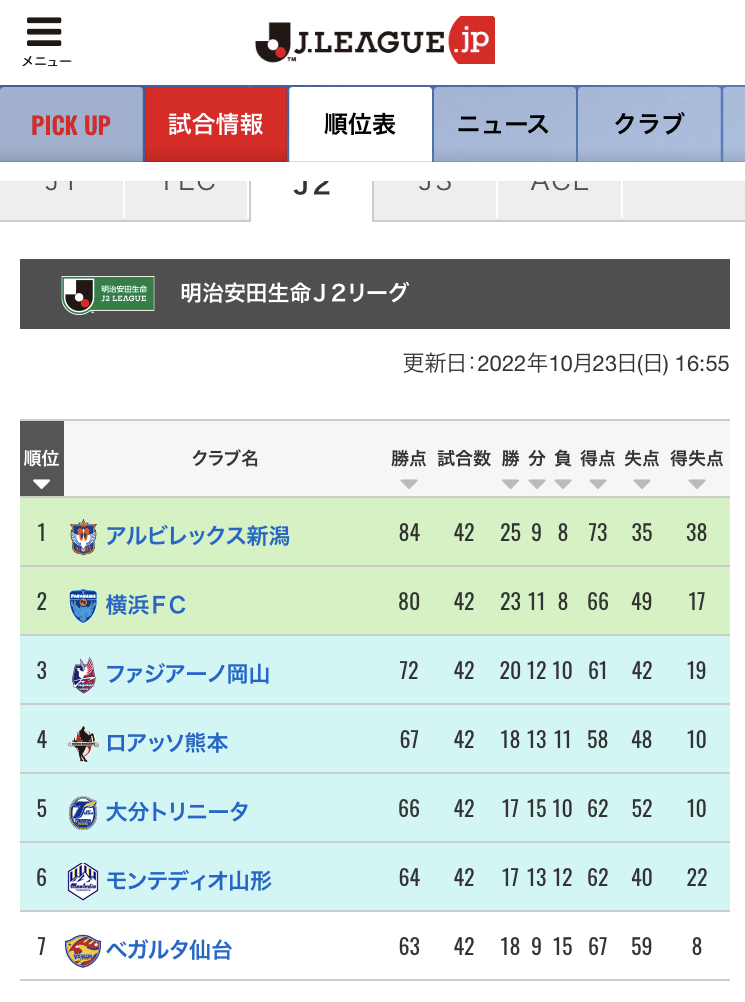
Task: Click the Montedio Yamagata club crest
Action: [x=83, y=881]
